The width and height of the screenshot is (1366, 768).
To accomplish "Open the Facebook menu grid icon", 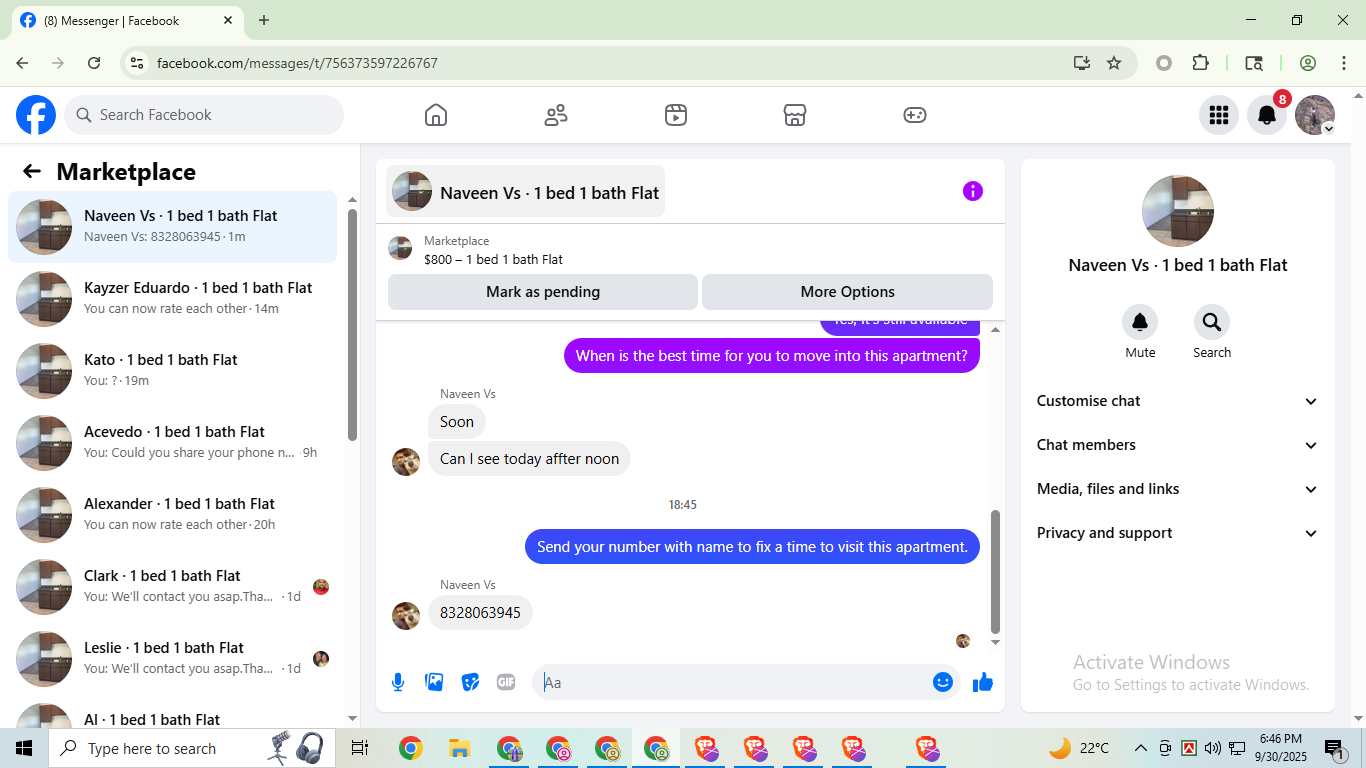I will click(x=1219, y=115).
